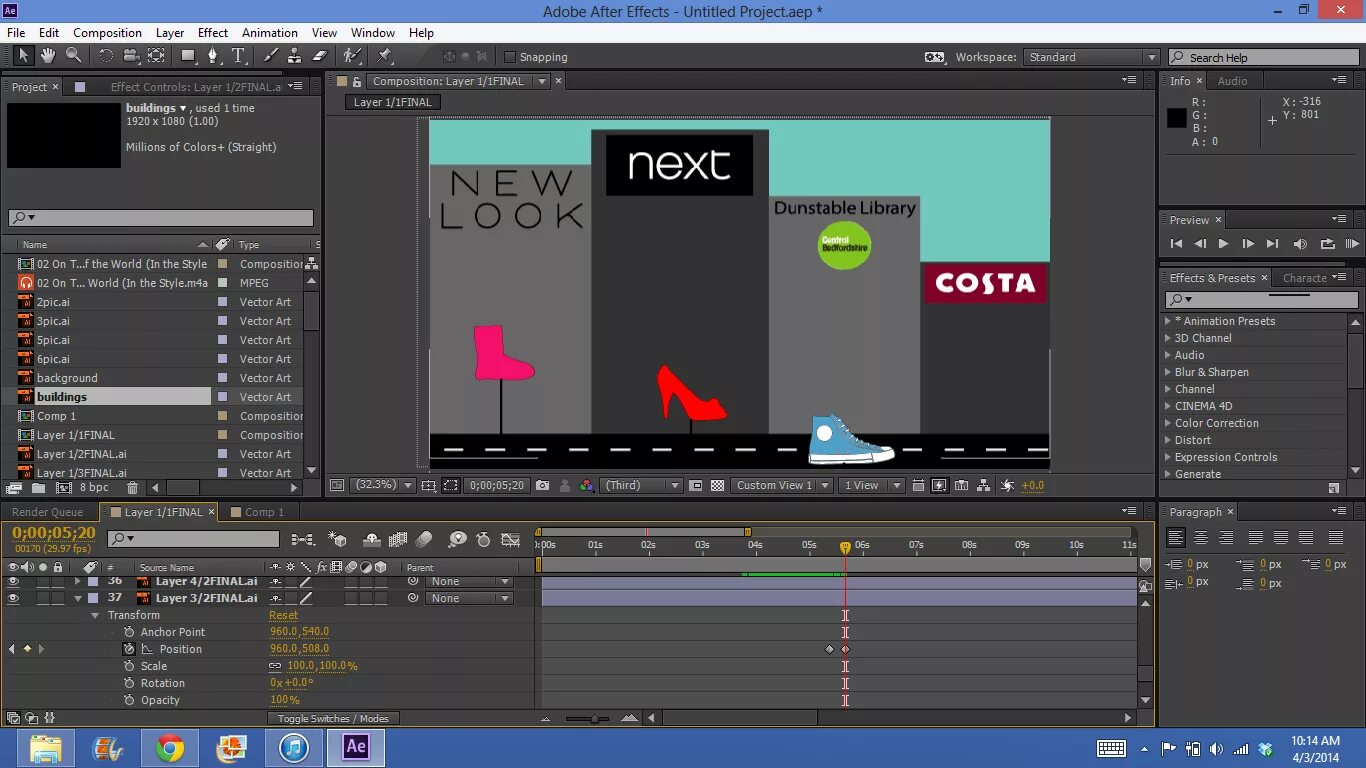Expand the Blur & Sharpen effects category

tap(1167, 372)
